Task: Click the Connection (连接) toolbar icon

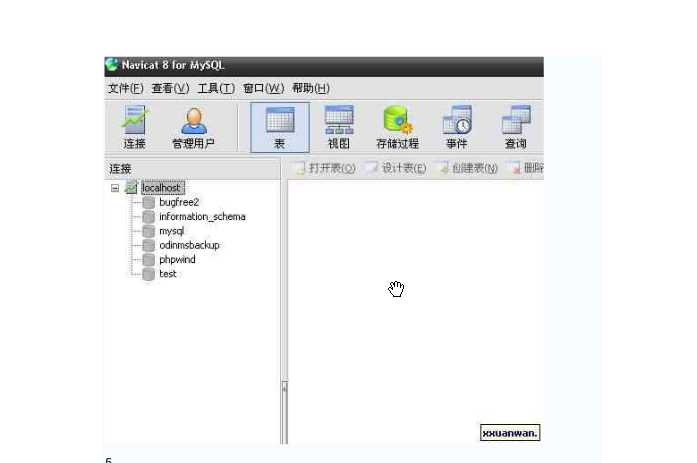Action: pyautogui.click(x=135, y=127)
